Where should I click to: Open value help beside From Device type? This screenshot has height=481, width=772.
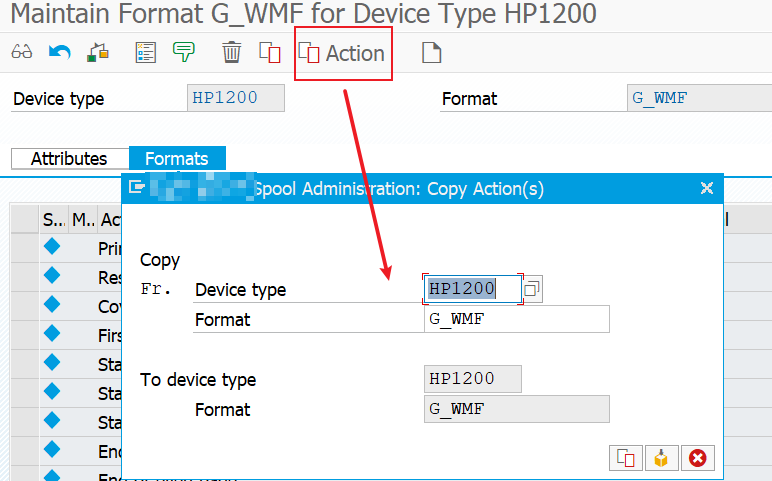(532, 289)
